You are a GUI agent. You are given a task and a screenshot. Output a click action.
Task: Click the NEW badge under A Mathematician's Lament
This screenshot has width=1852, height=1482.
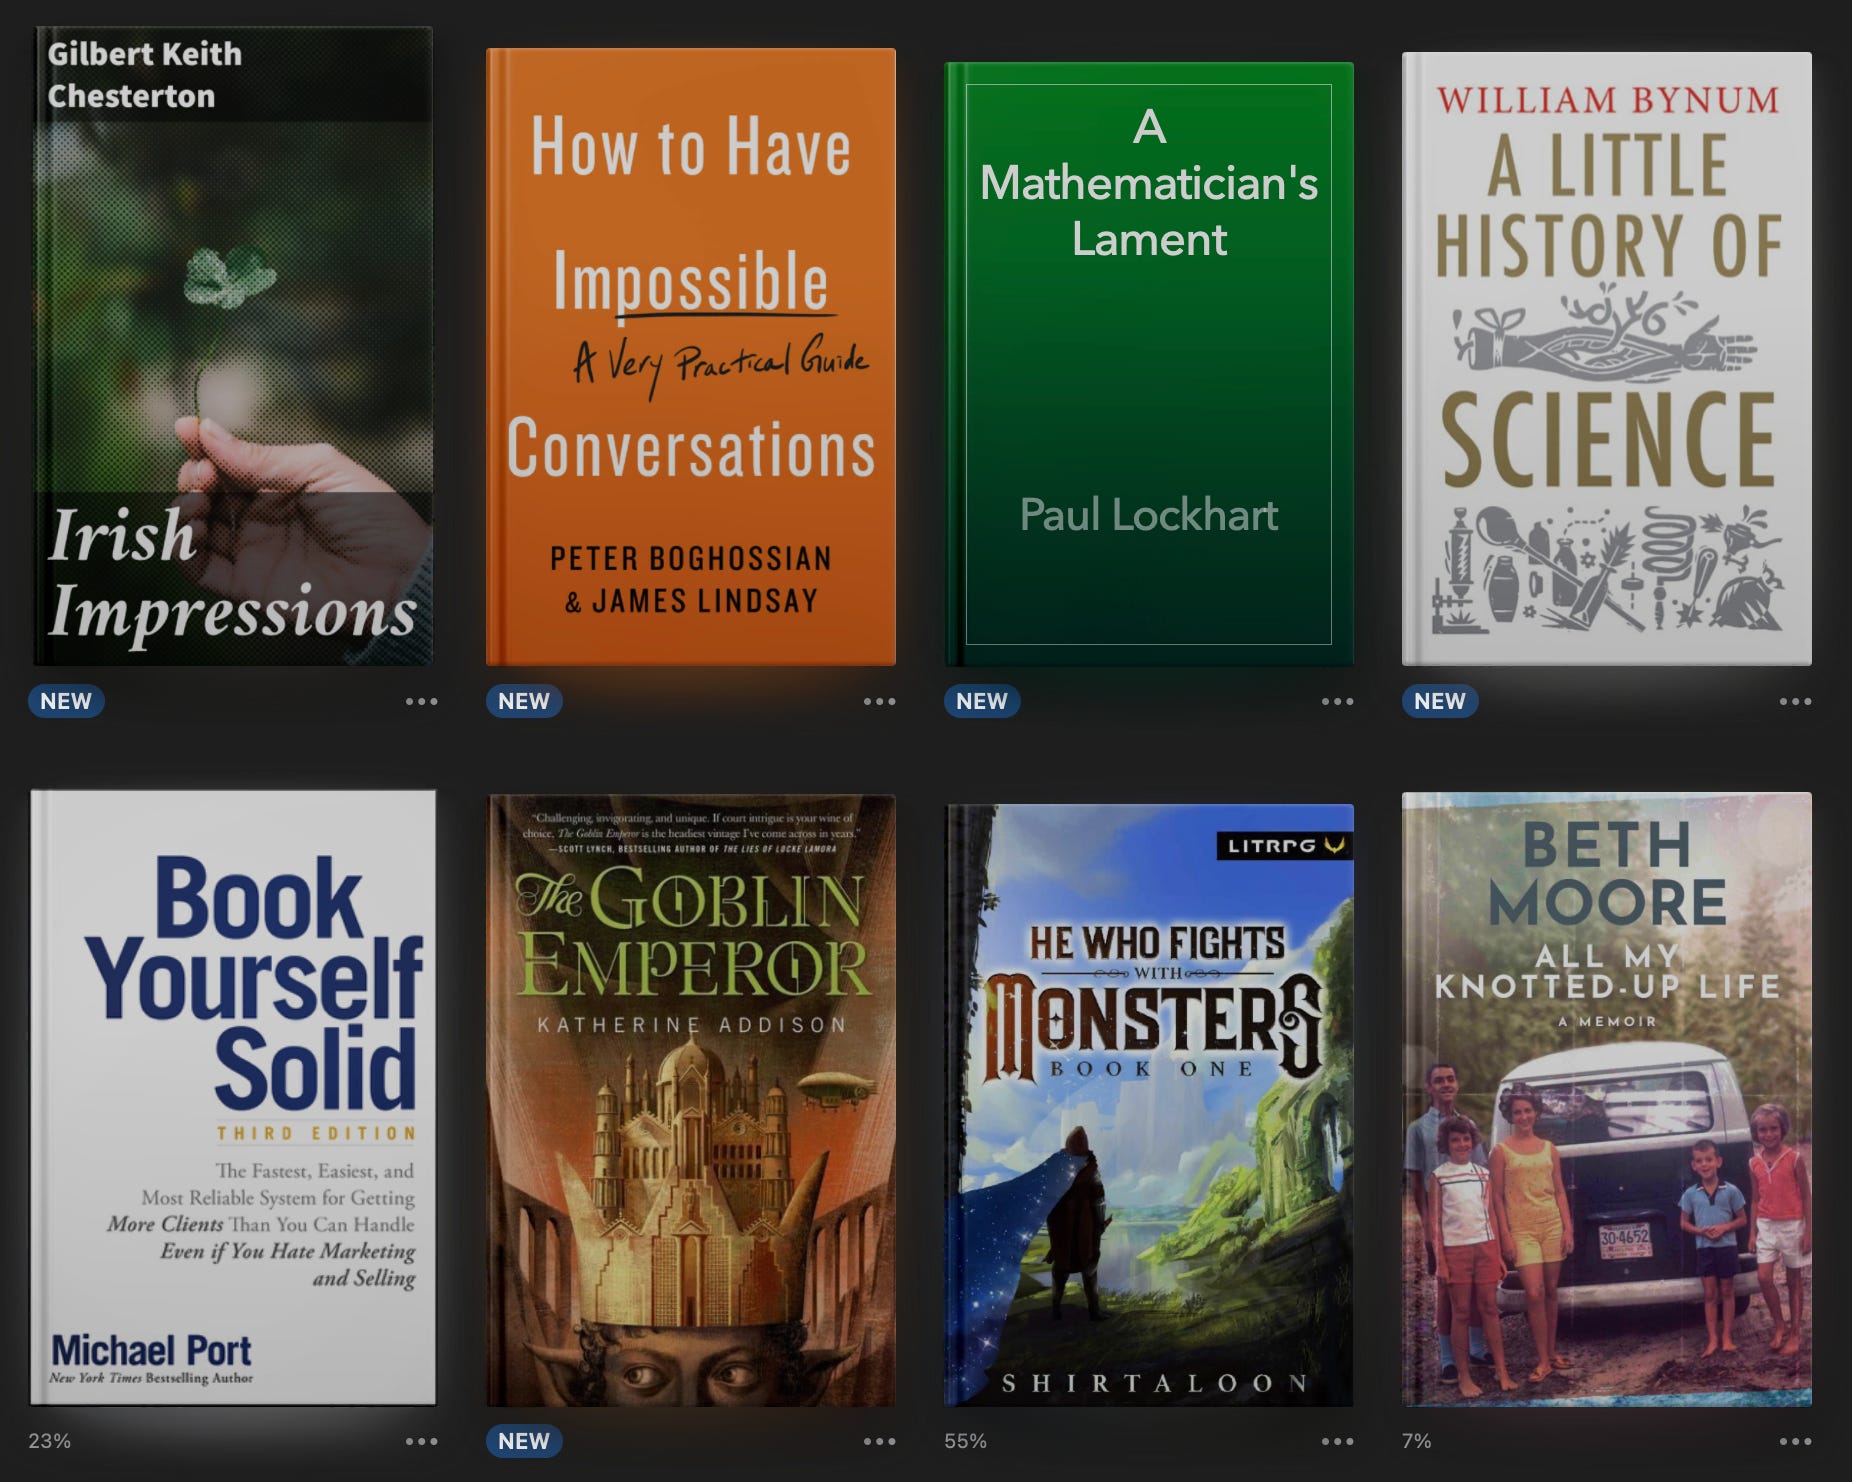click(982, 701)
